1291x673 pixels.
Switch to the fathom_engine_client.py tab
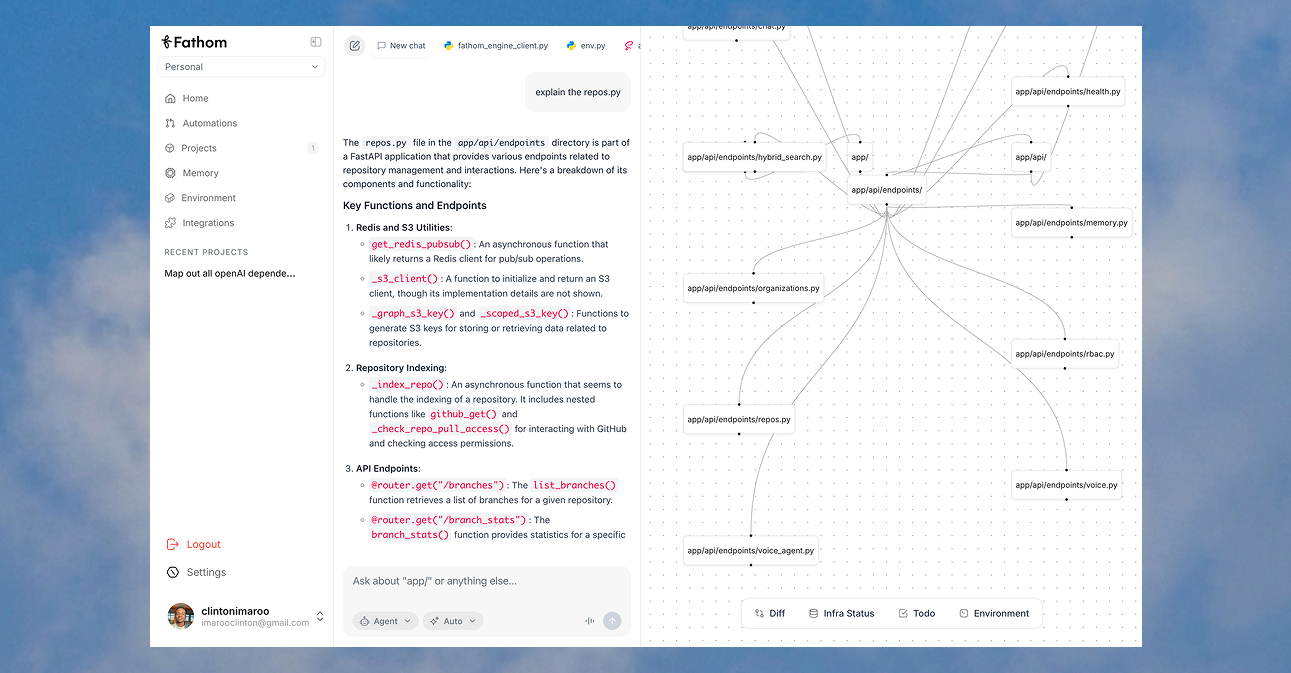coord(496,46)
